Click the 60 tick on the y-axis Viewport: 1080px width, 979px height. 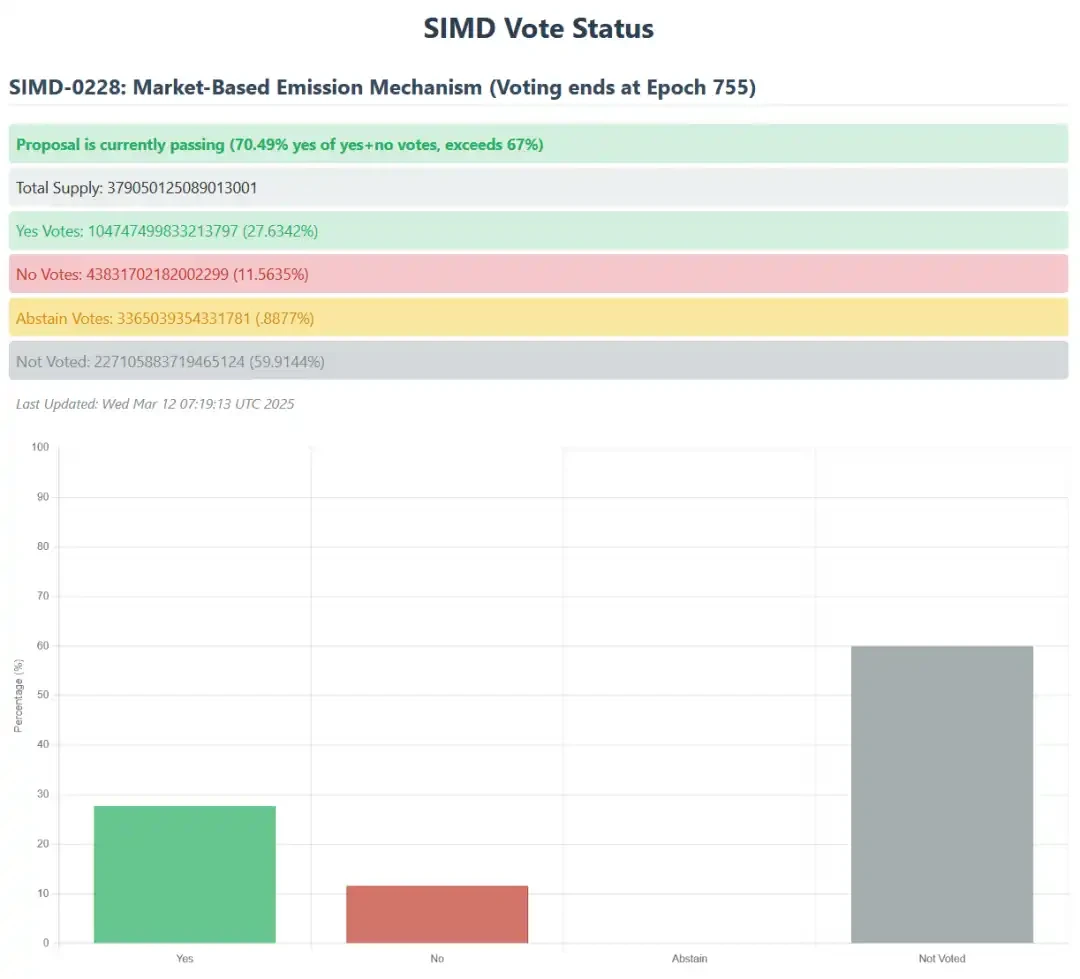[x=43, y=646]
